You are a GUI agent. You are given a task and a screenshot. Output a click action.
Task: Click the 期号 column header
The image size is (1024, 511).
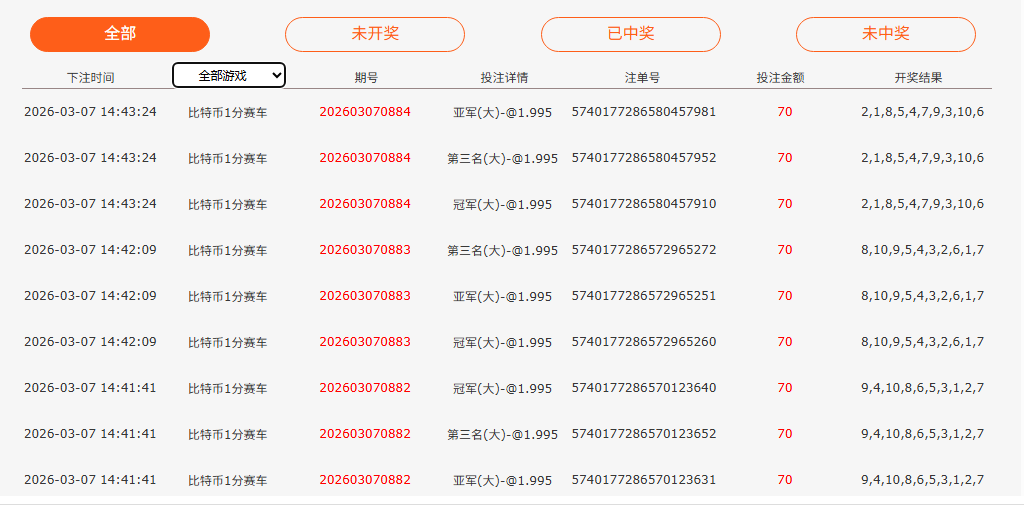coord(366,77)
